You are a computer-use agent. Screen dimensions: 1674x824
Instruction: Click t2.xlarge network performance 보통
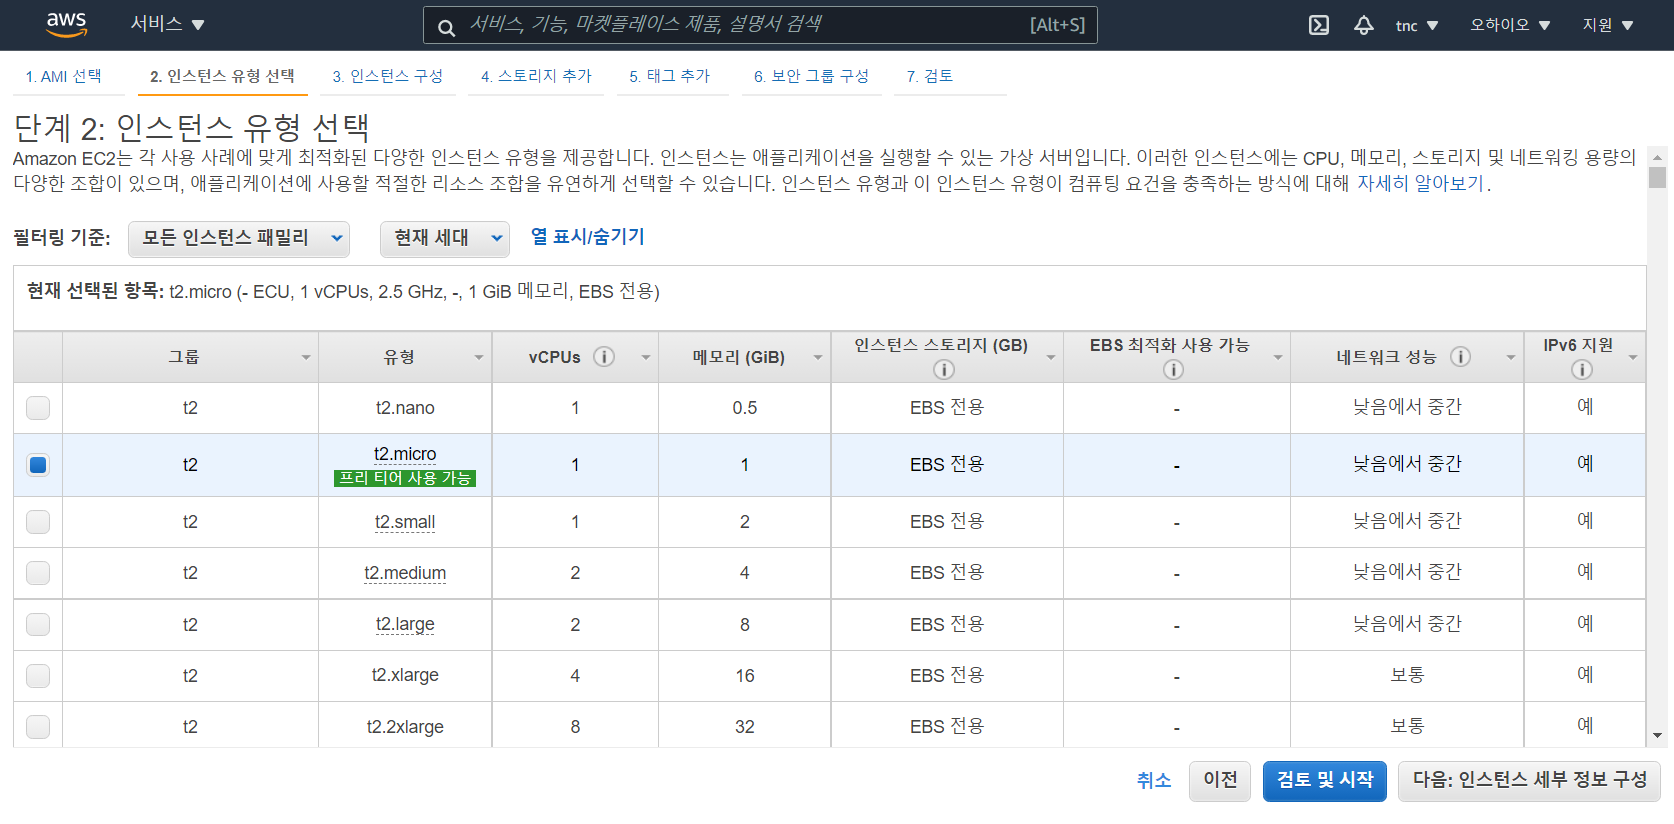(x=1407, y=675)
